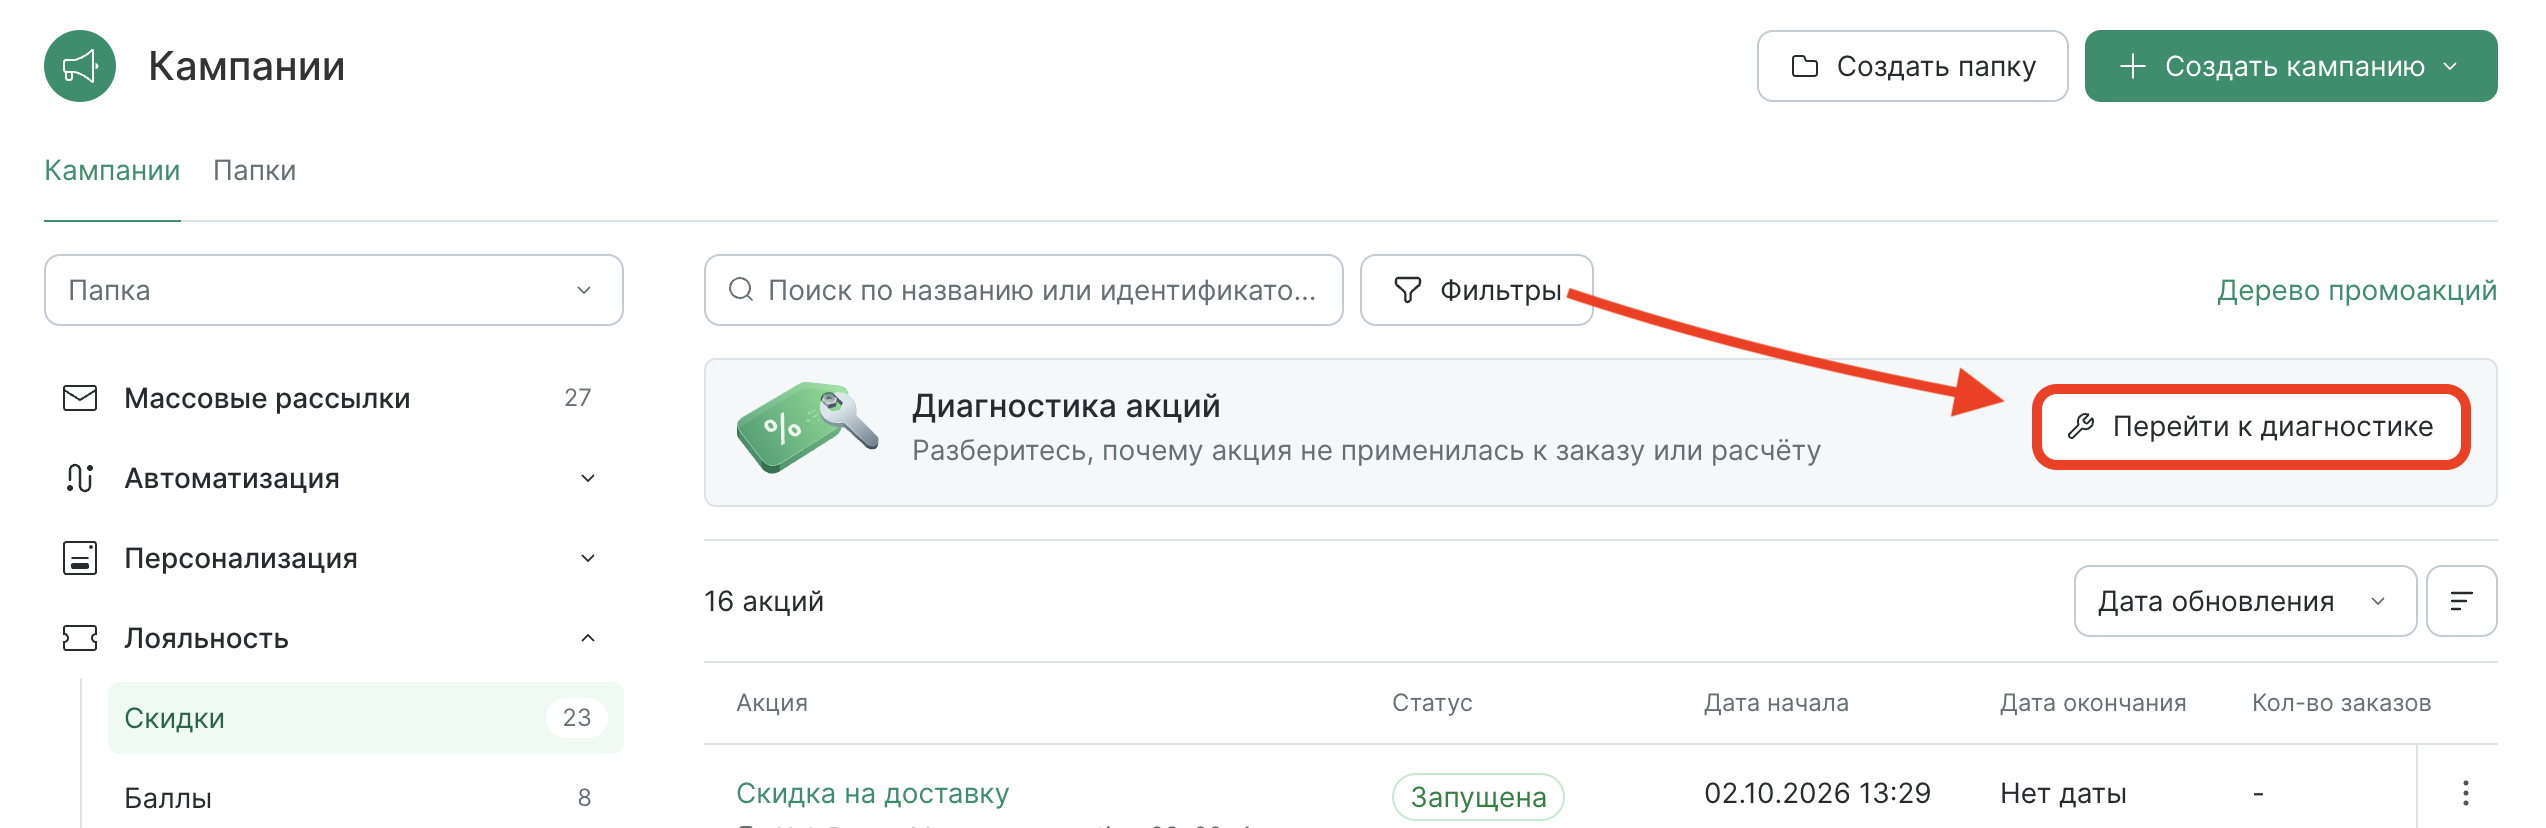Open three-dot menu for Скидка на доставку

pyautogui.click(x=2466, y=793)
